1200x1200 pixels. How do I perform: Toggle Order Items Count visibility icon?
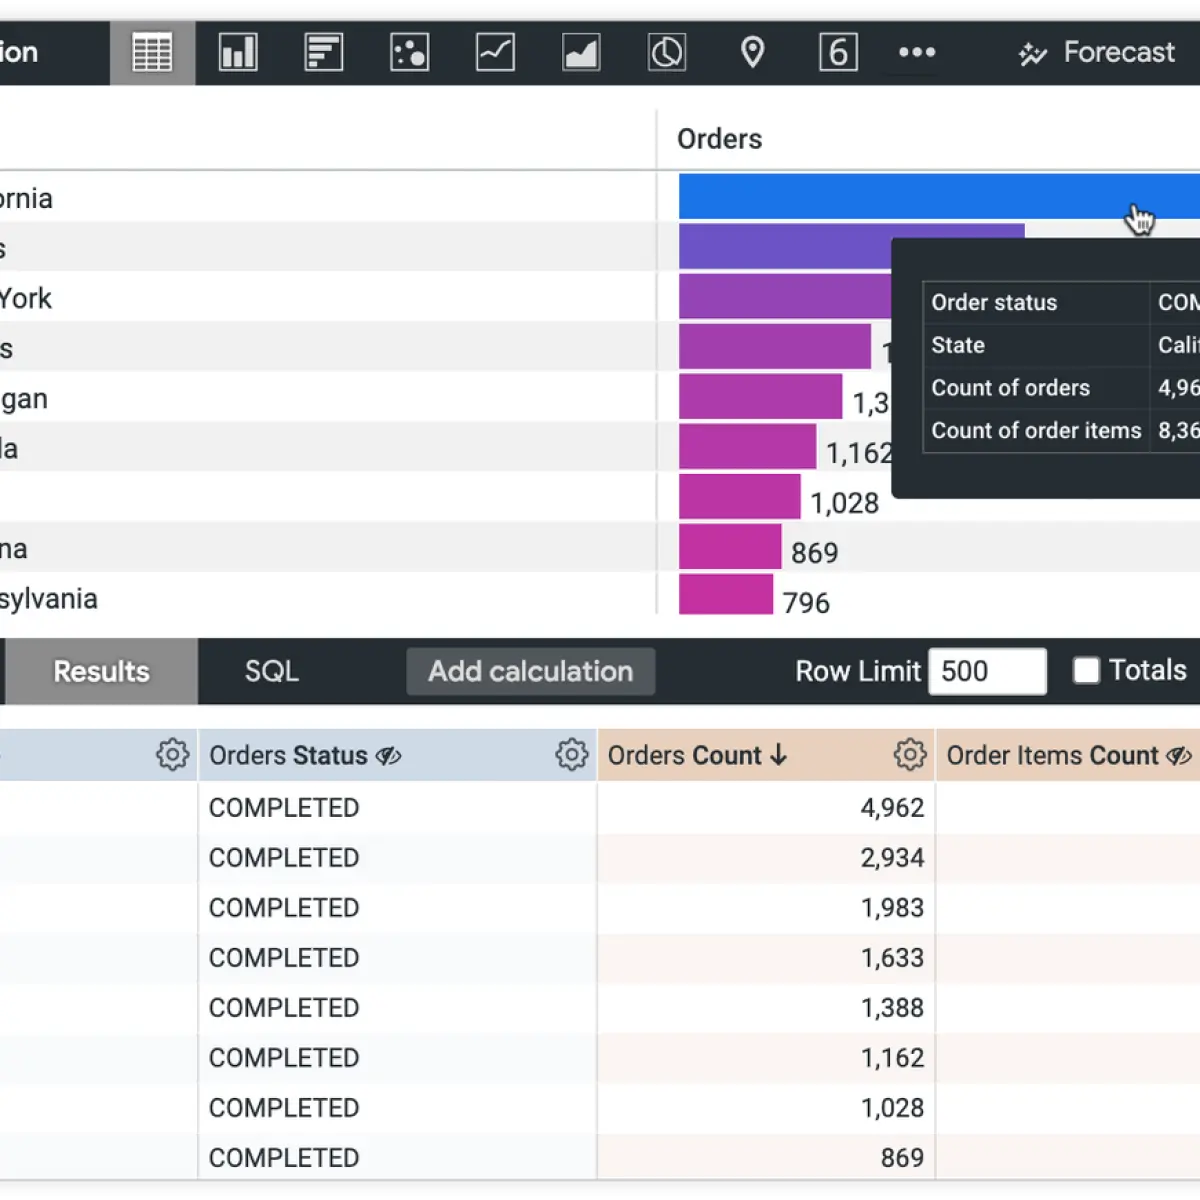[1180, 756]
